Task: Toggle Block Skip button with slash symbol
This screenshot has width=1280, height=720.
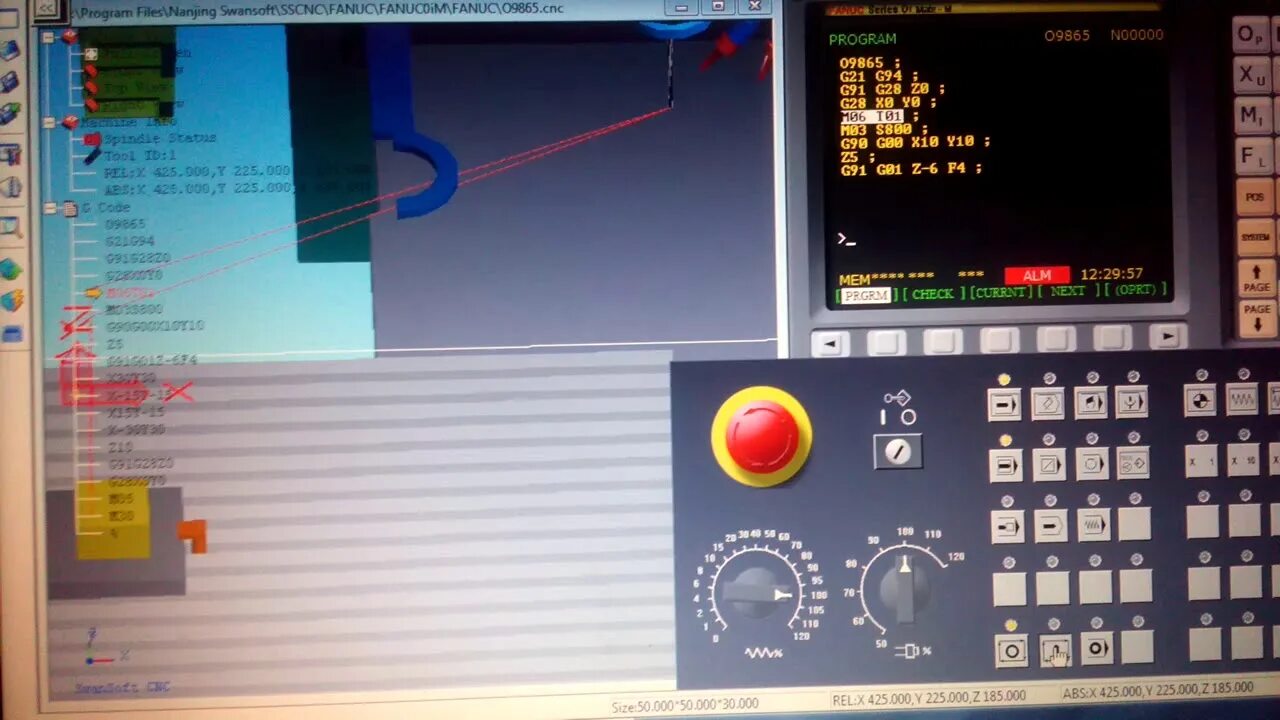Action: click(x=1049, y=465)
